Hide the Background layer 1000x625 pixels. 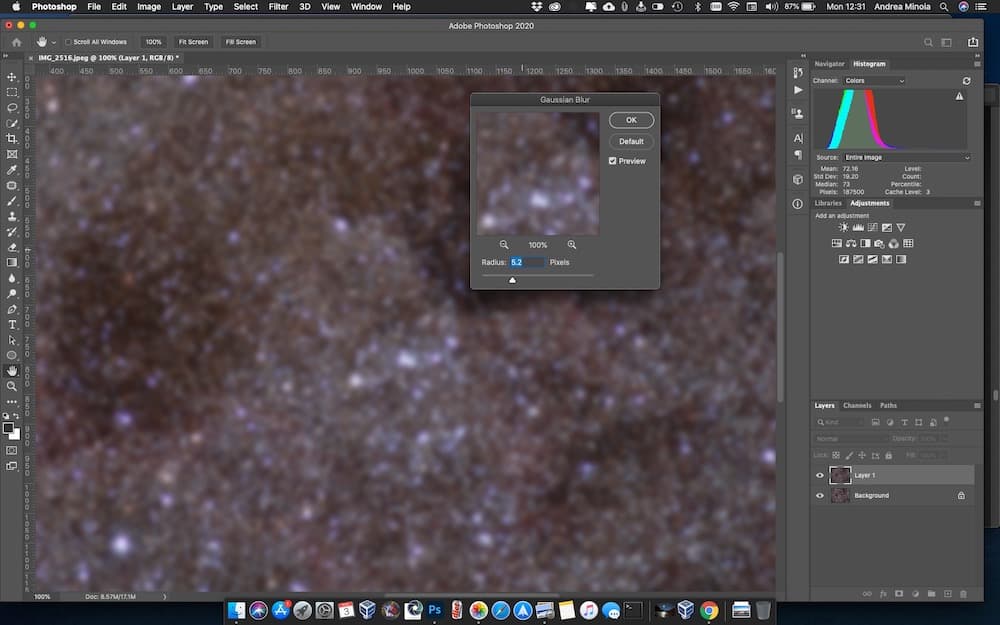click(x=820, y=495)
